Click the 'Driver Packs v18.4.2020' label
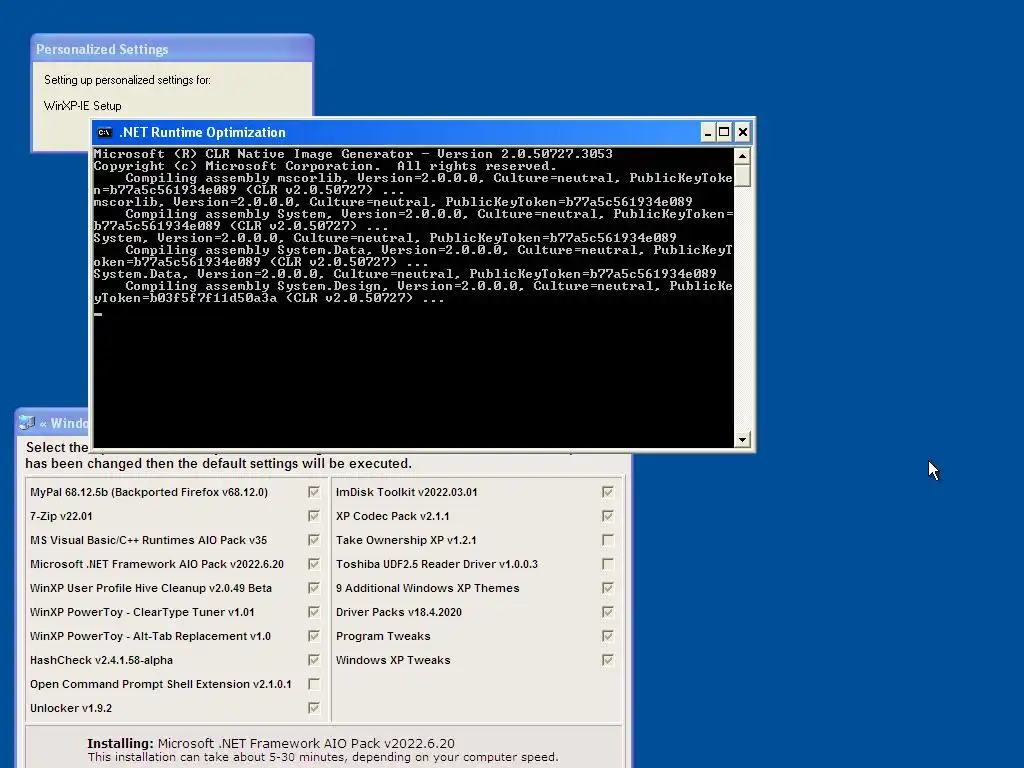This screenshot has width=1024, height=768. click(398, 612)
